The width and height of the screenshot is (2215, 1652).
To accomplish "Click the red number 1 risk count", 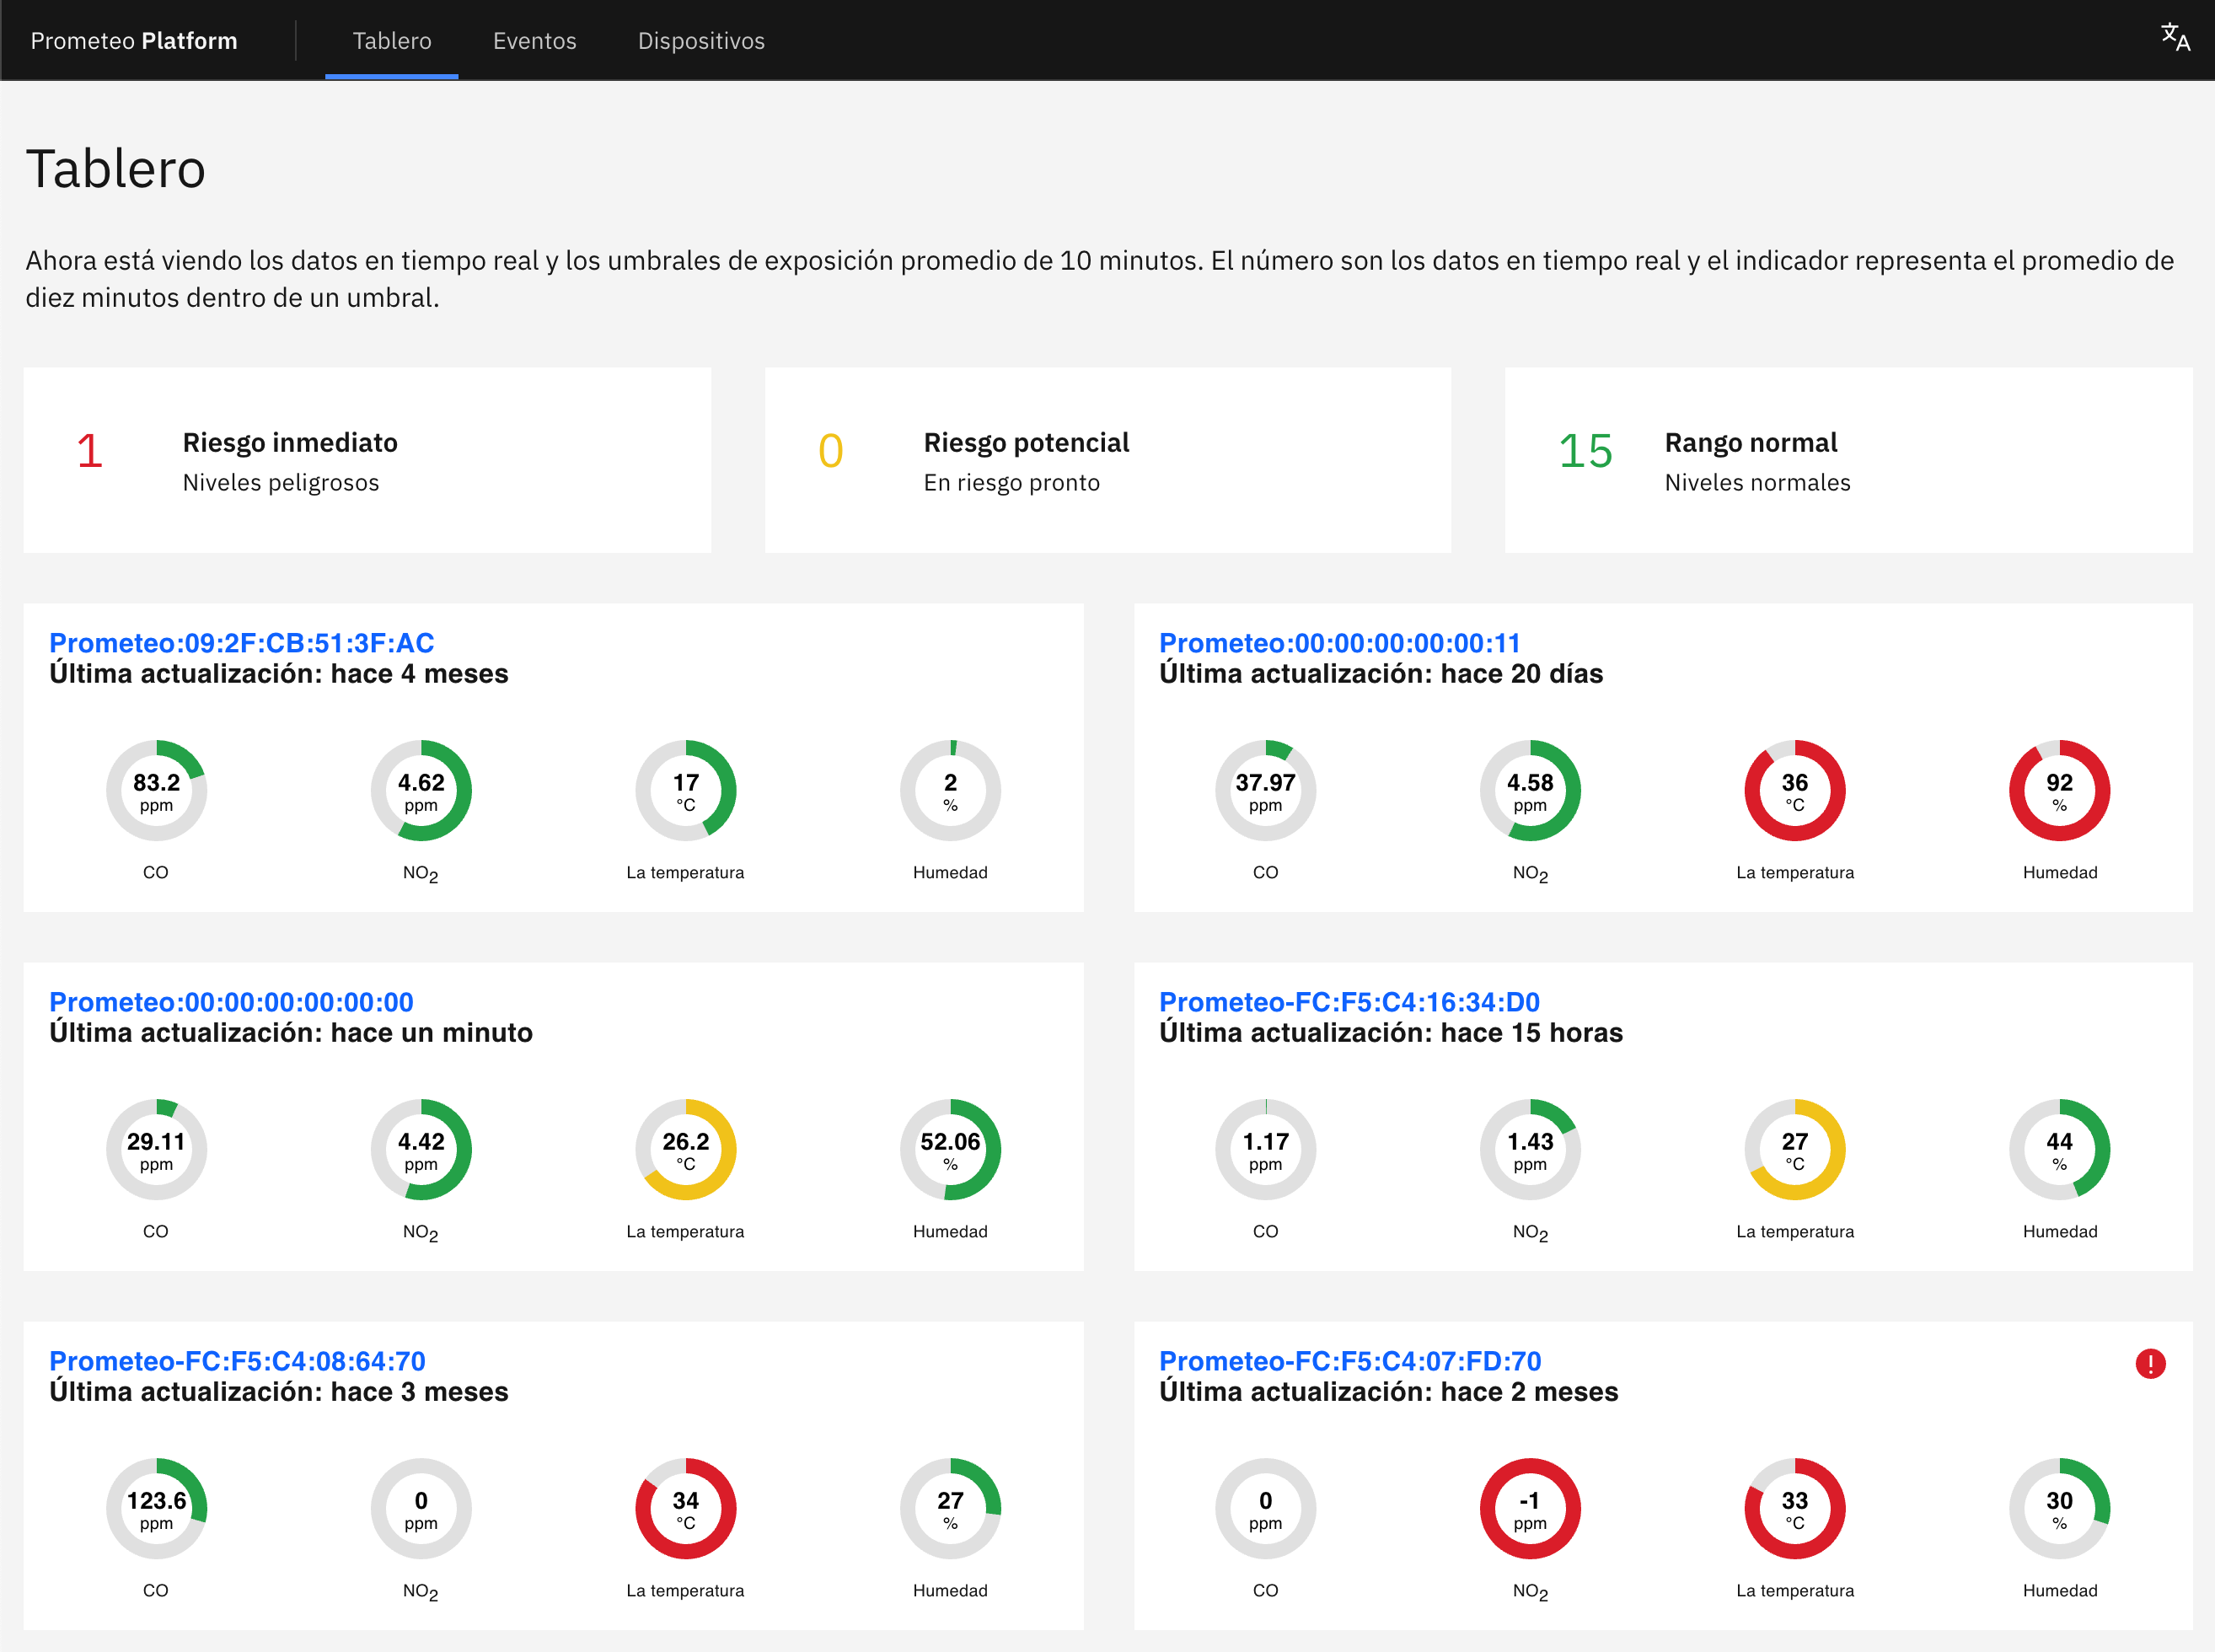I will (x=90, y=451).
